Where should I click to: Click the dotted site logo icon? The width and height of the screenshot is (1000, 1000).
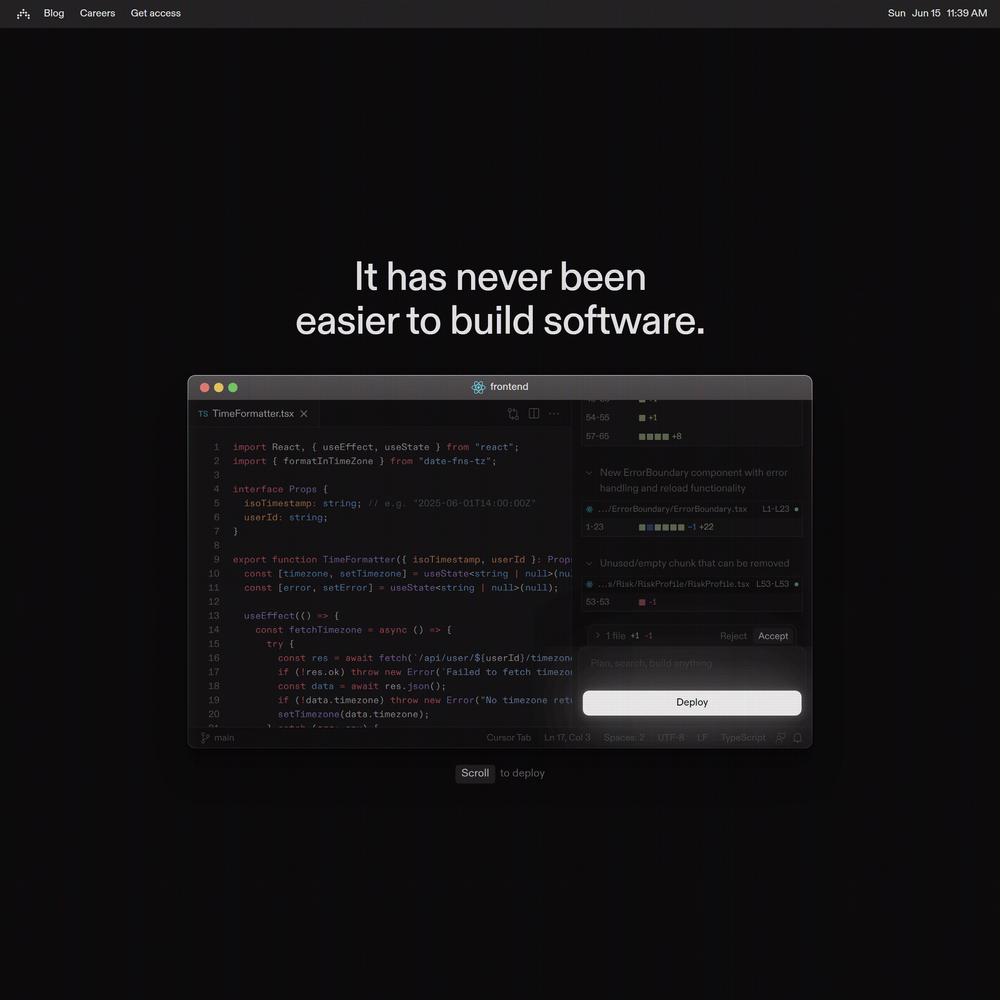[x=24, y=13]
